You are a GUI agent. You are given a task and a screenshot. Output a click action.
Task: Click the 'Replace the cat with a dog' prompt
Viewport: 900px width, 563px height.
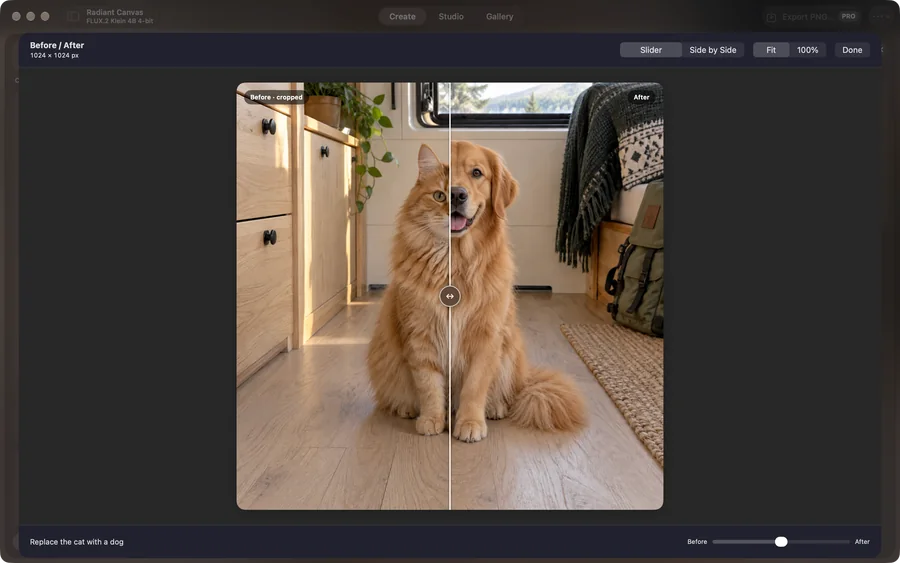(76, 542)
